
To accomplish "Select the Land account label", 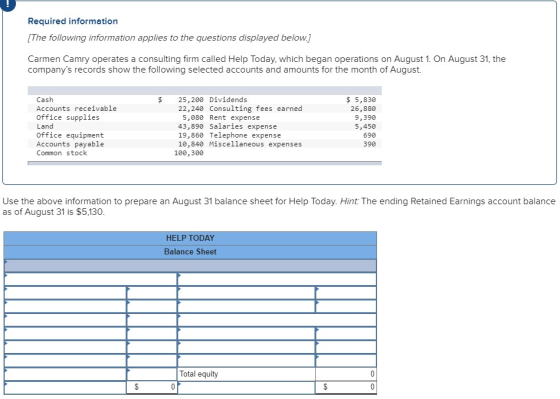I will pyautogui.click(x=45, y=126).
